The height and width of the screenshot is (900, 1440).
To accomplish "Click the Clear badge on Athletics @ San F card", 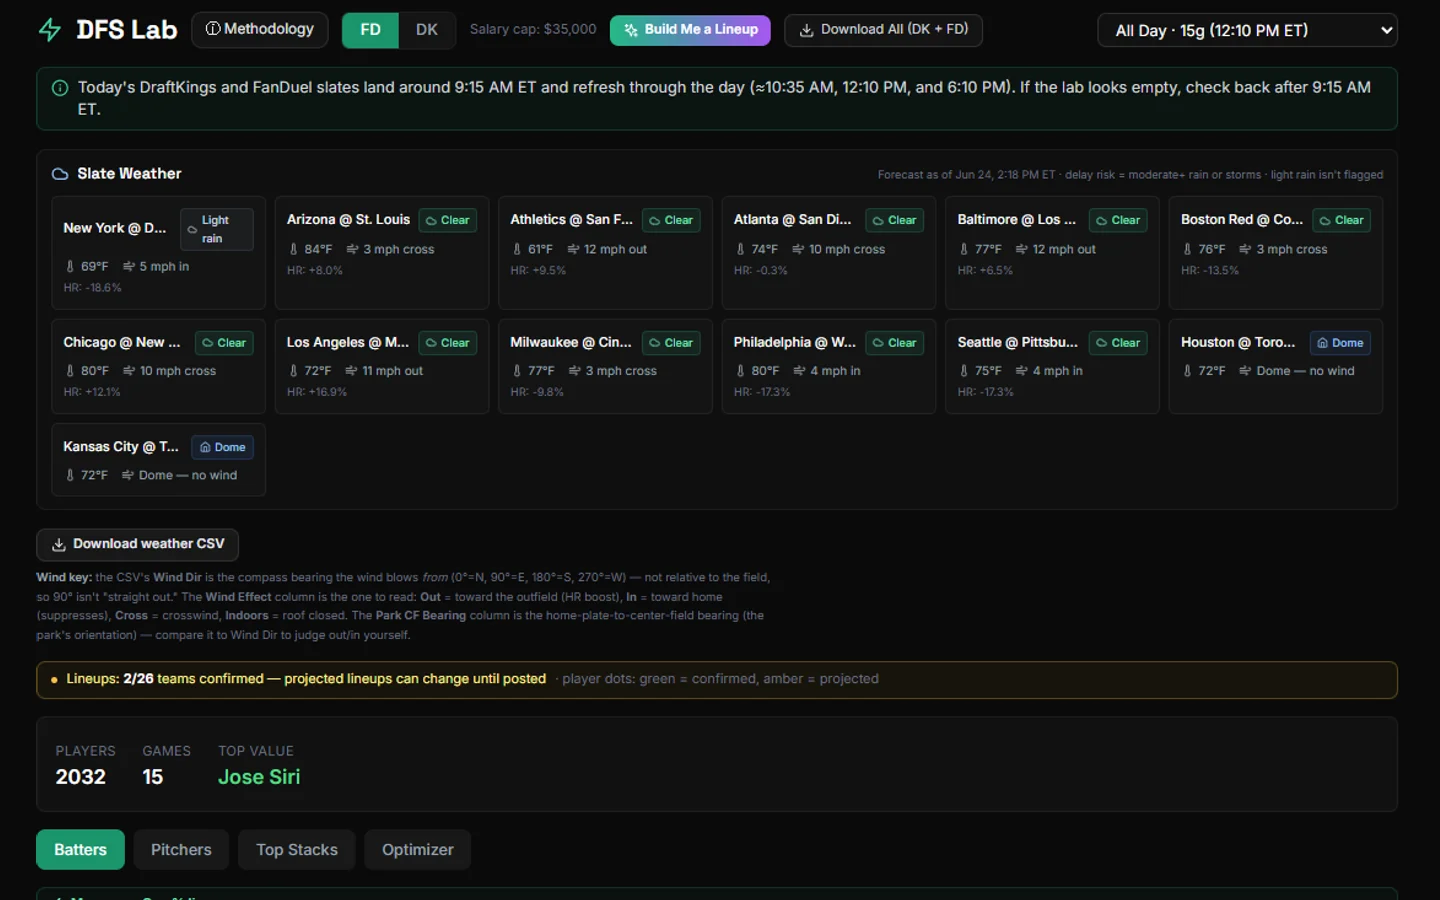I will [671, 220].
